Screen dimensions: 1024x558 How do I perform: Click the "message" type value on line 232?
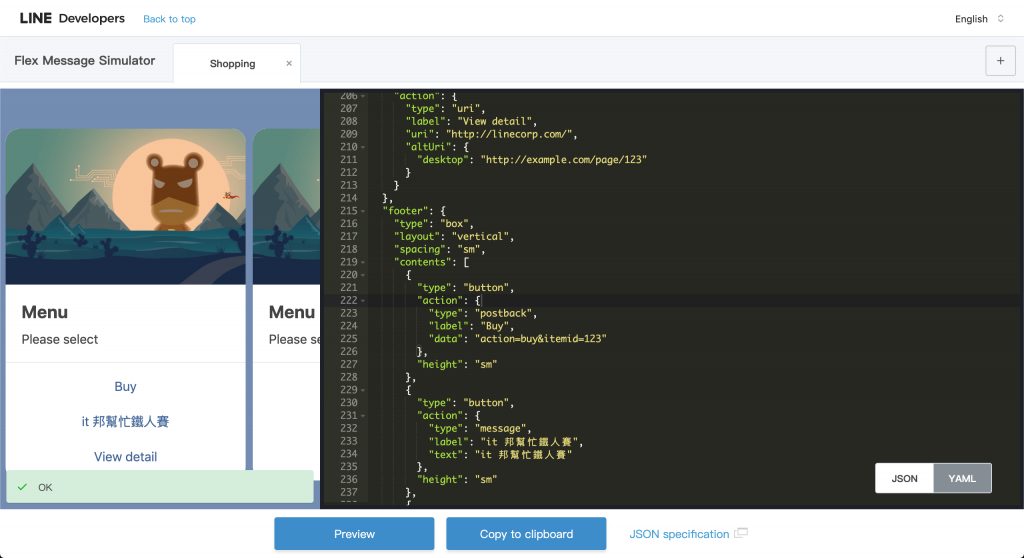coord(500,429)
